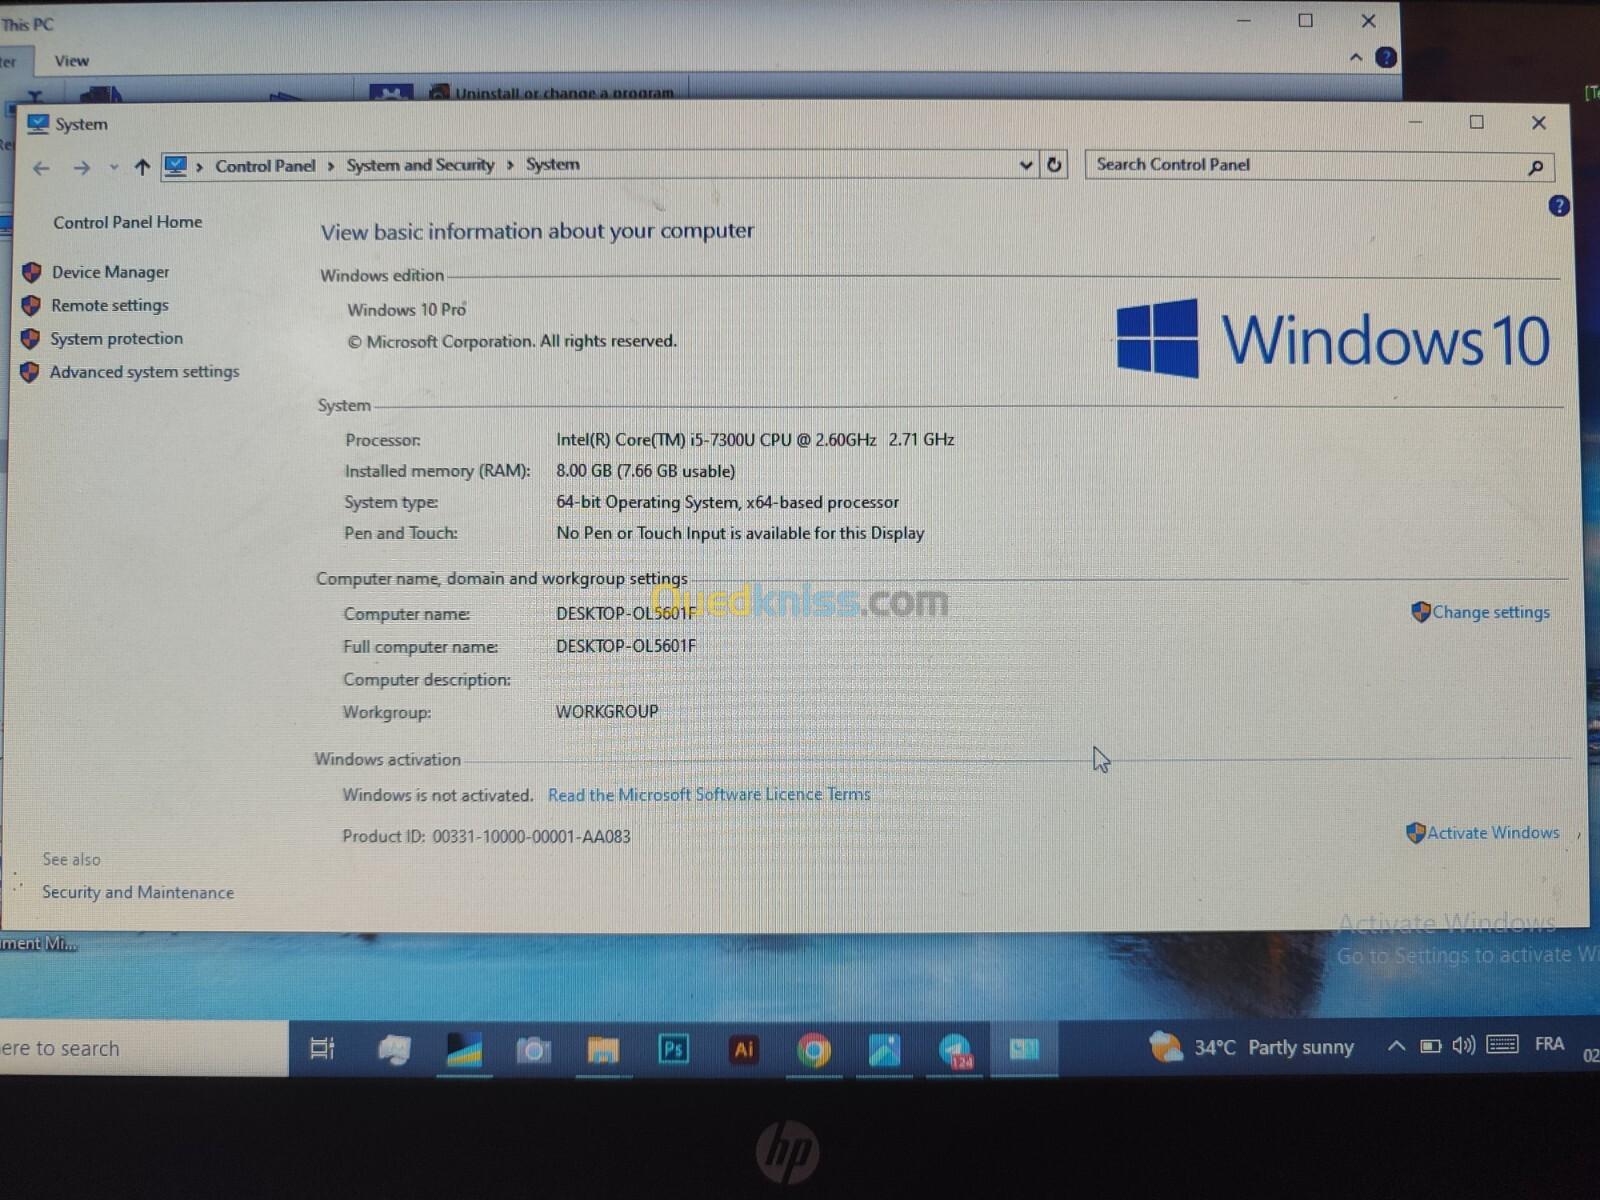The height and width of the screenshot is (1200, 1600).
Task: Click the battery icon in the tray
Action: tap(1431, 1046)
